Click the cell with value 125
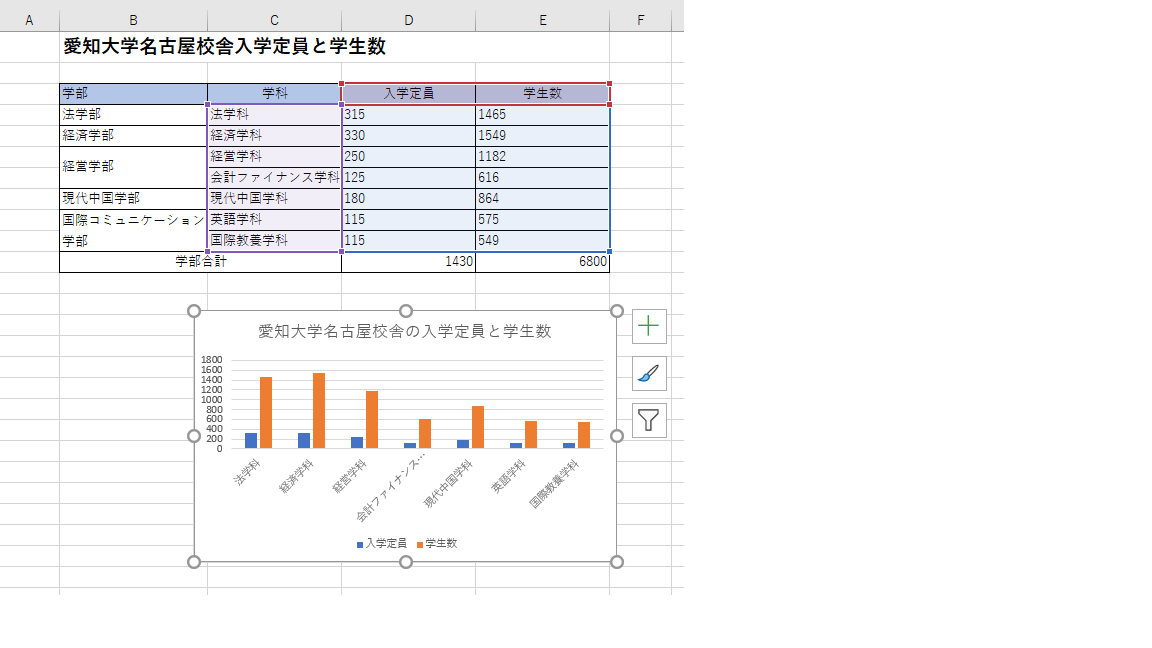1152x648 pixels. [408, 177]
